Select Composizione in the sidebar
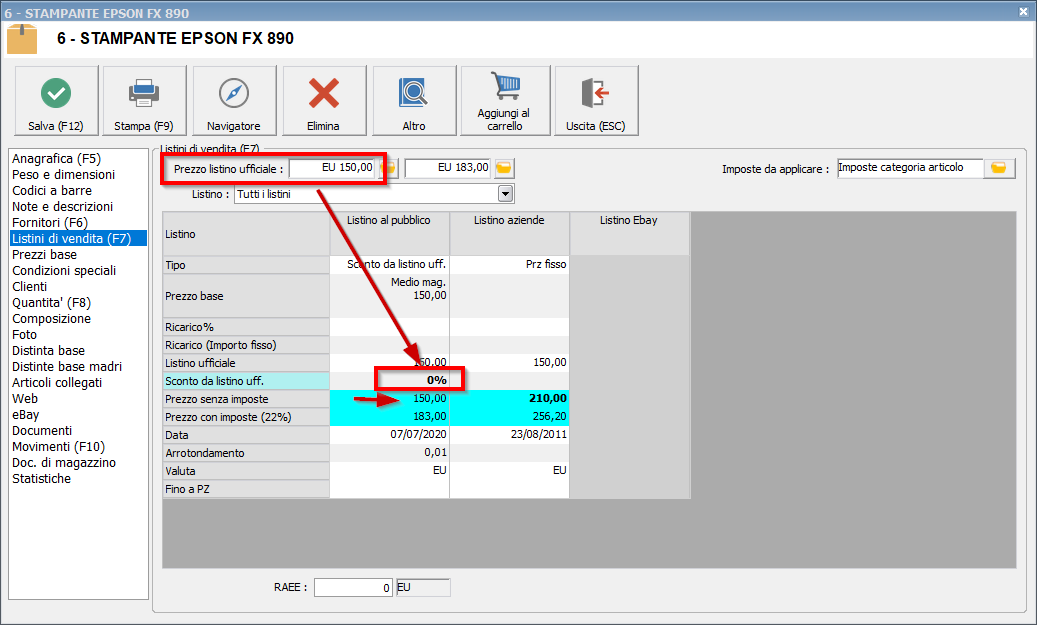 pyautogui.click(x=52, y=319)
